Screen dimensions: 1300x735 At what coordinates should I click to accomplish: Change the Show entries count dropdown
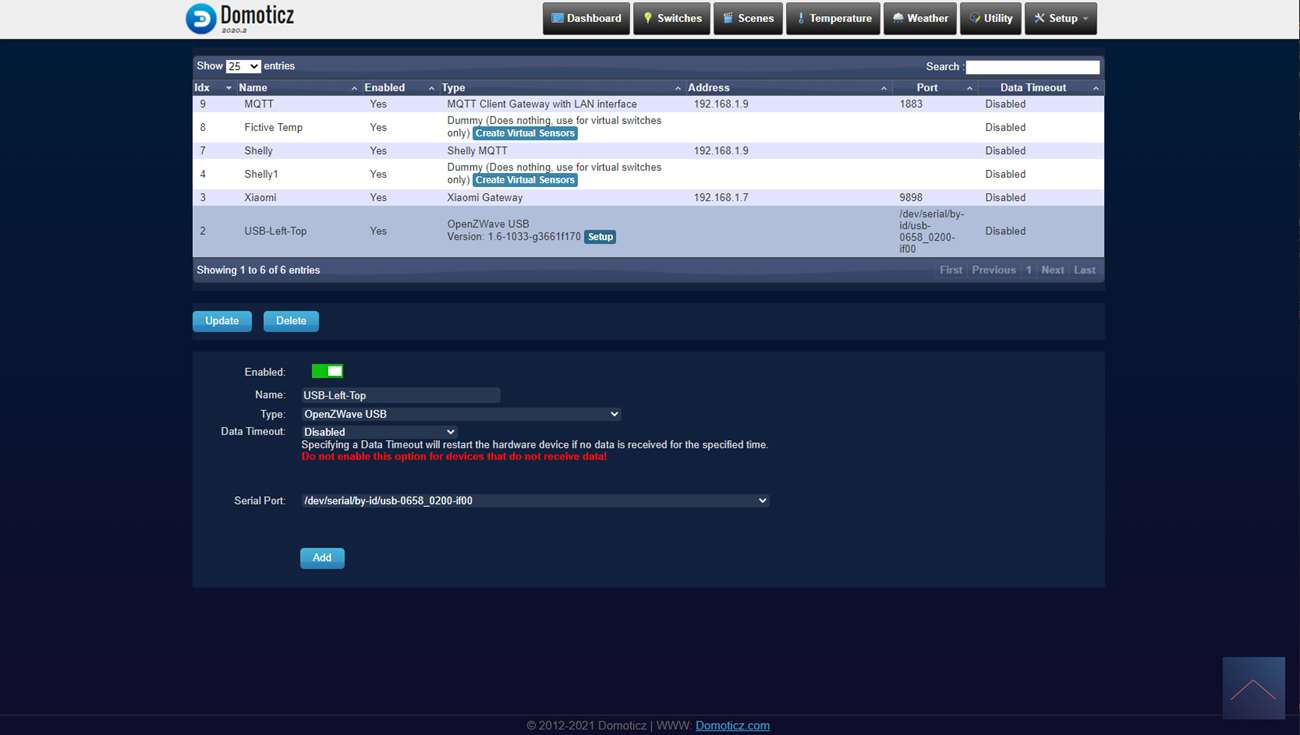coord(243,66)
